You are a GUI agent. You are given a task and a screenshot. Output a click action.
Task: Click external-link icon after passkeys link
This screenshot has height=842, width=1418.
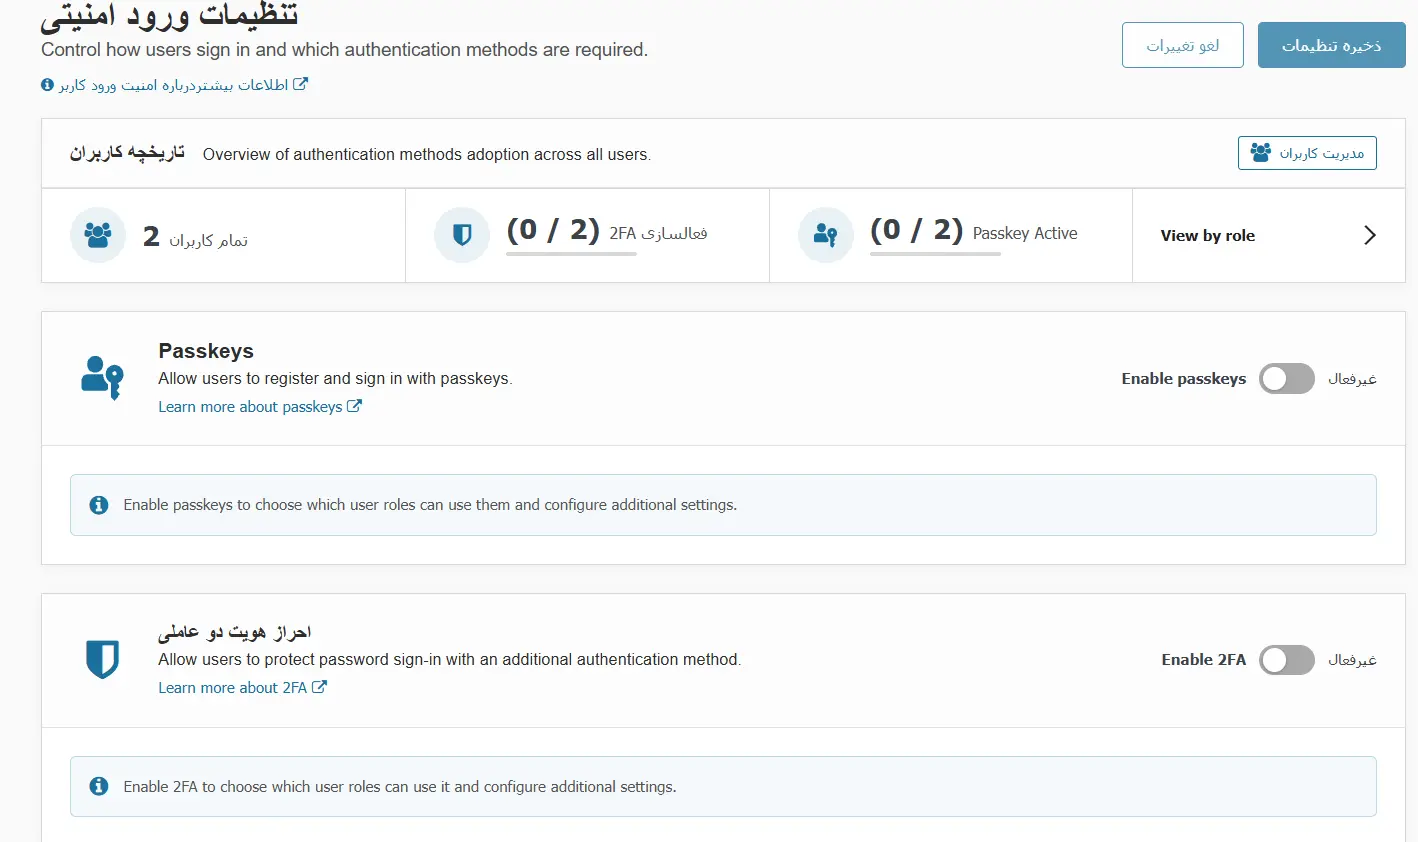pyautogui.click(x=354, y=406)
